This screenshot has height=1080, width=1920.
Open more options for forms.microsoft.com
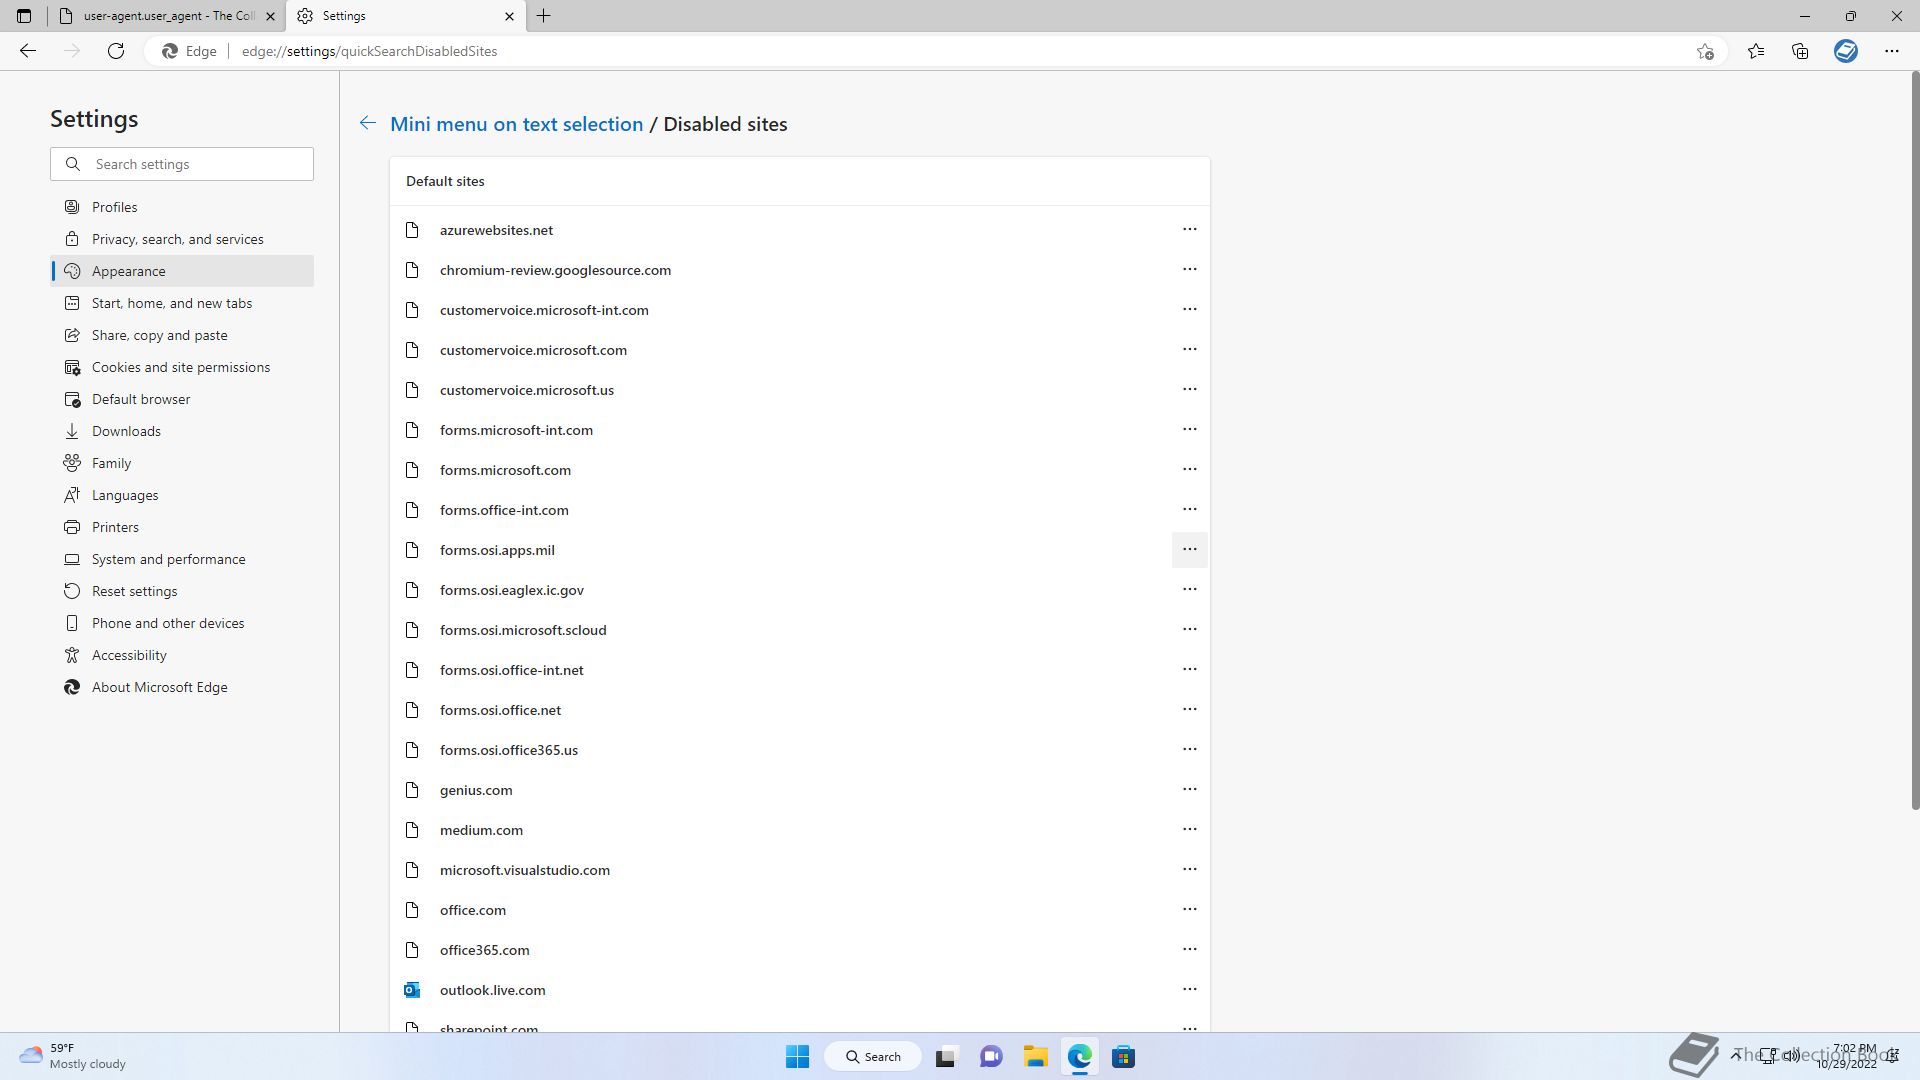click(x=1189, y=470)
